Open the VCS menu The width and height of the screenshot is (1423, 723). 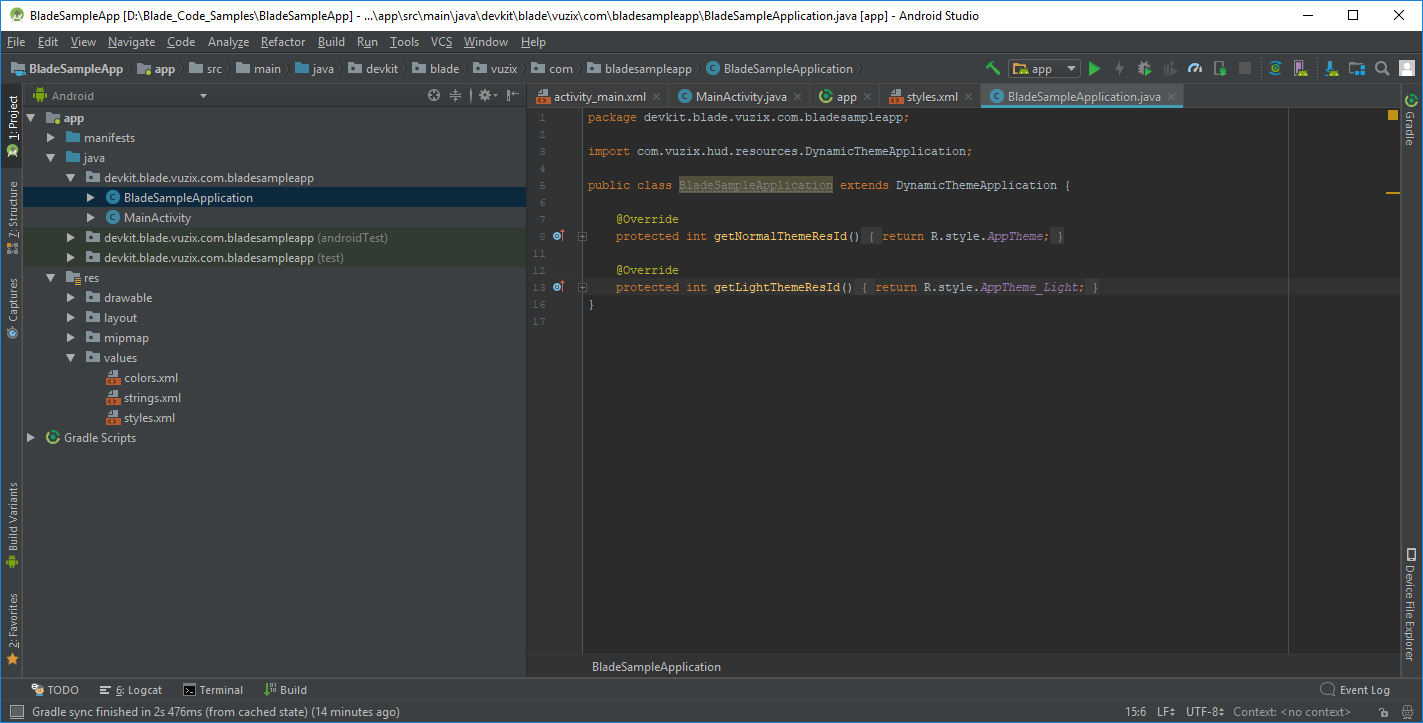pyautogui.click(x=442, y=42)
